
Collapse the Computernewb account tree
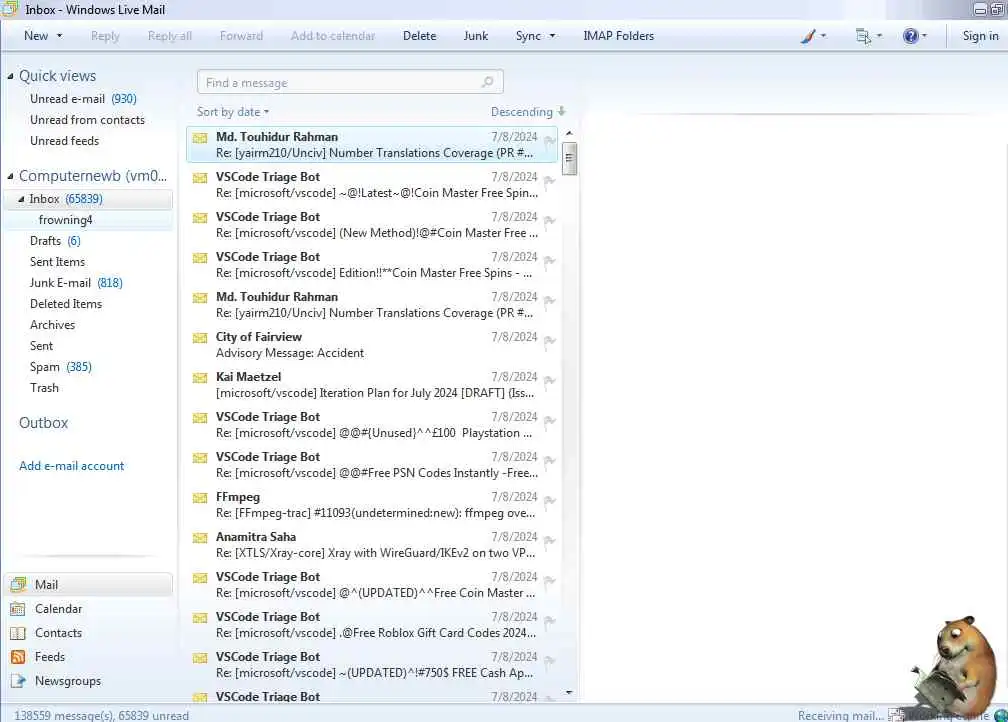click(x=10, y=176)
